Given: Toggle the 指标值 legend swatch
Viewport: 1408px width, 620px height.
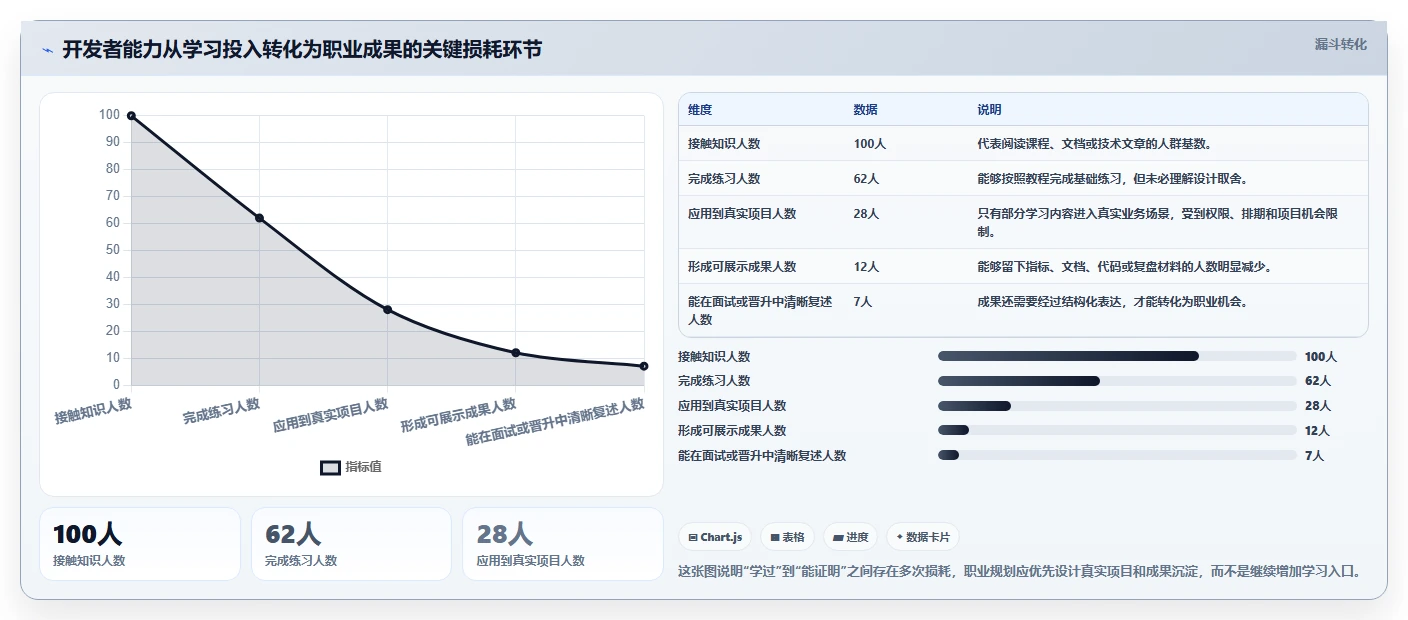Looking at the screenshot, I should click(330, 467).
